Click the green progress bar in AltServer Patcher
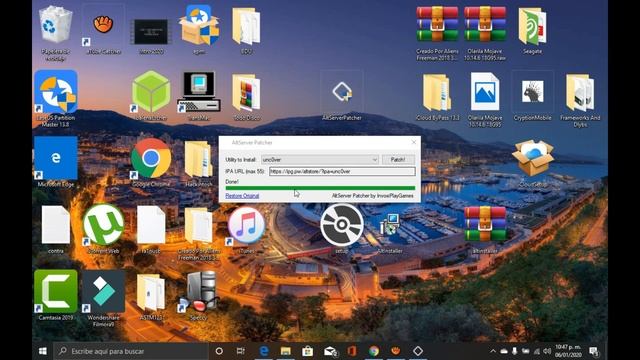640x360 pixels. (320, 188)
